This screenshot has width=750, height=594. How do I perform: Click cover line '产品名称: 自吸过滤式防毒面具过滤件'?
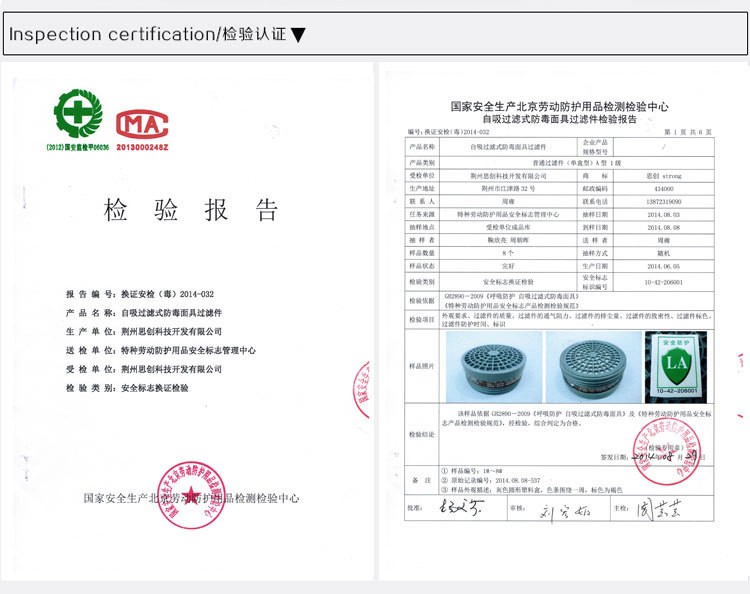pos(144,313)
